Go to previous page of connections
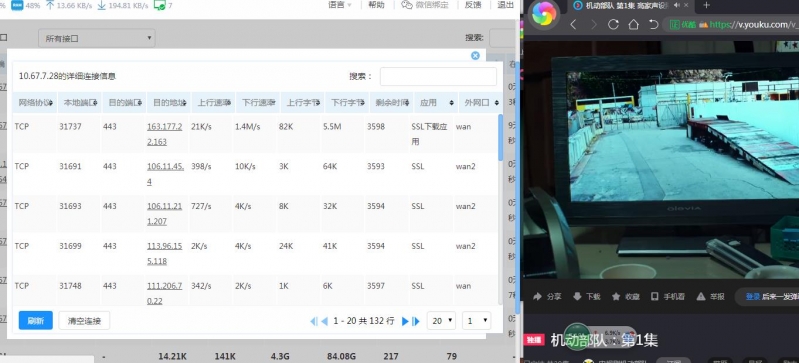799x363 pixels. coord(325,321)
